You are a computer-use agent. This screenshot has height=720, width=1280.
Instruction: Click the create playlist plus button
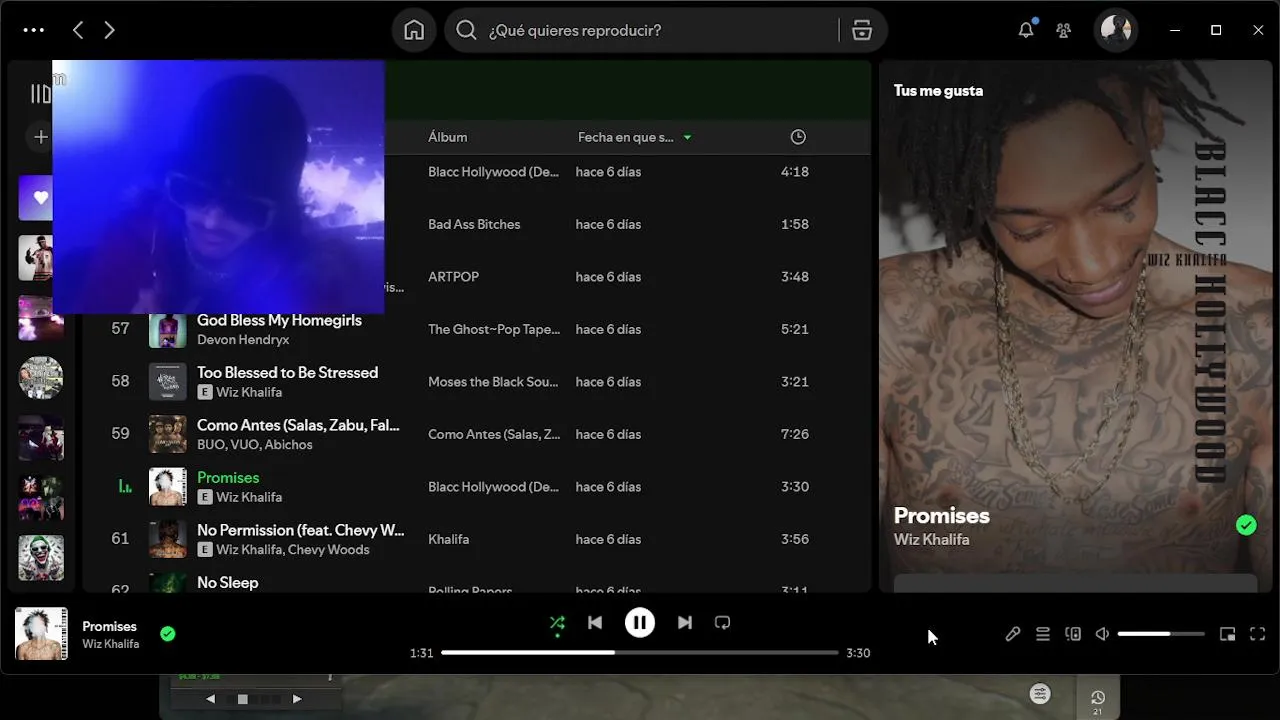click(x=41, y=137)
